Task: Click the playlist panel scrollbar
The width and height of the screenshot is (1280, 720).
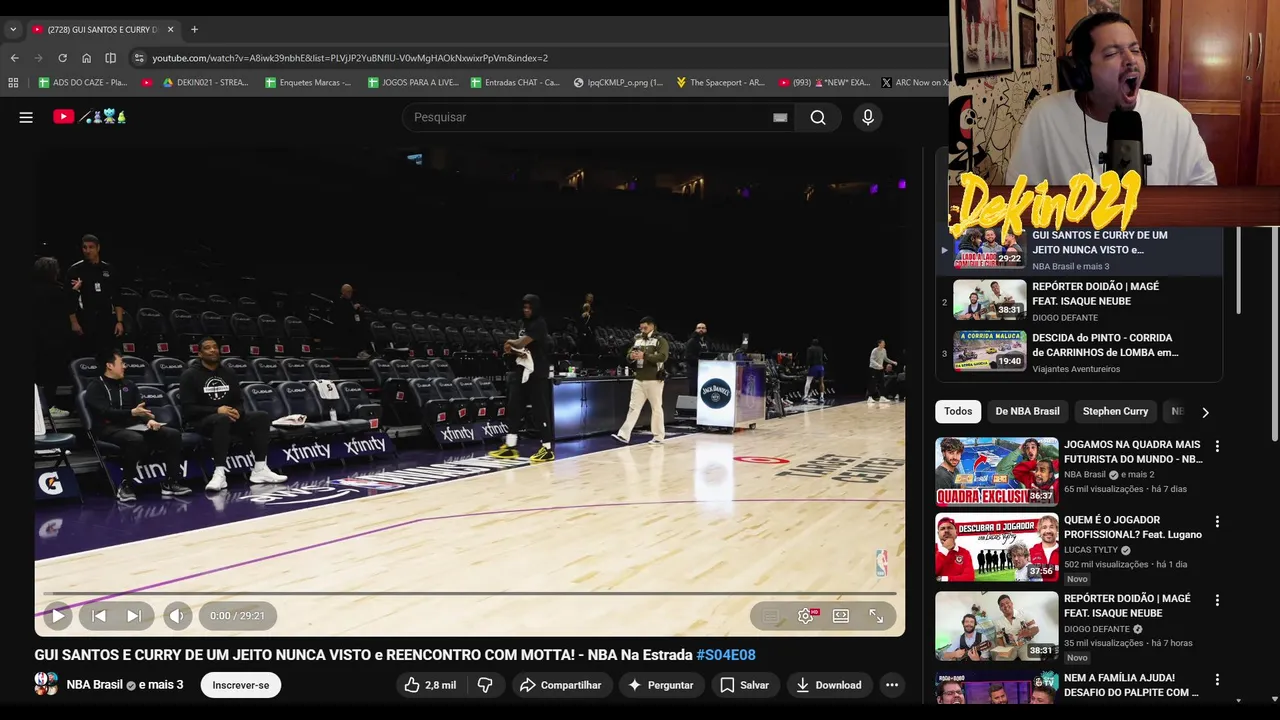Action: 1240,270
